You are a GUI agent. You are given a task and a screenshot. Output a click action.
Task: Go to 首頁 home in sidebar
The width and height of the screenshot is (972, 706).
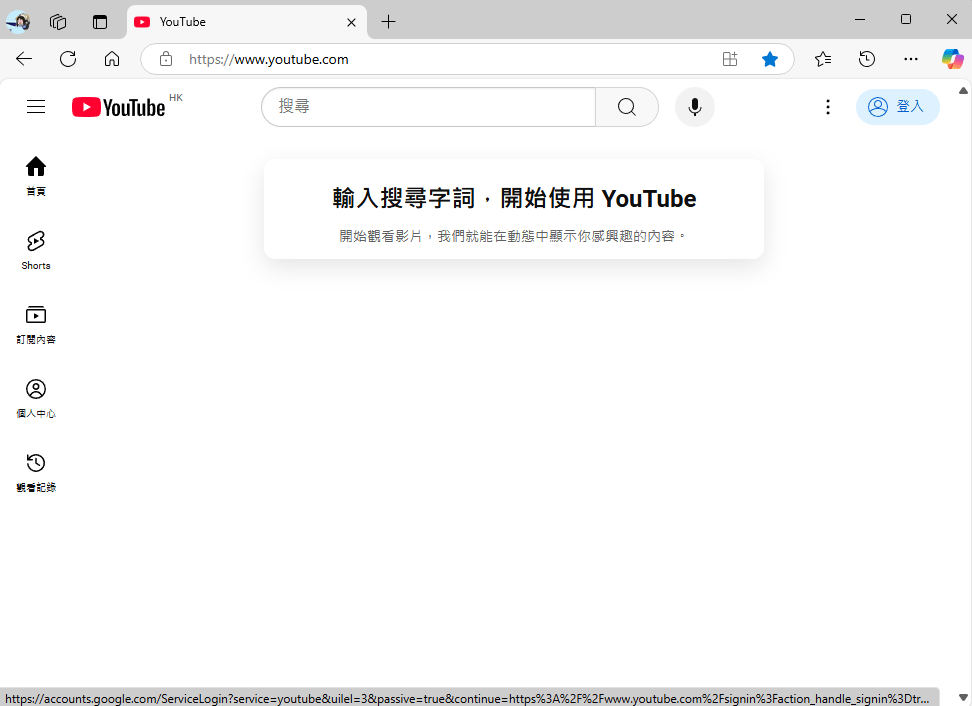36,176
